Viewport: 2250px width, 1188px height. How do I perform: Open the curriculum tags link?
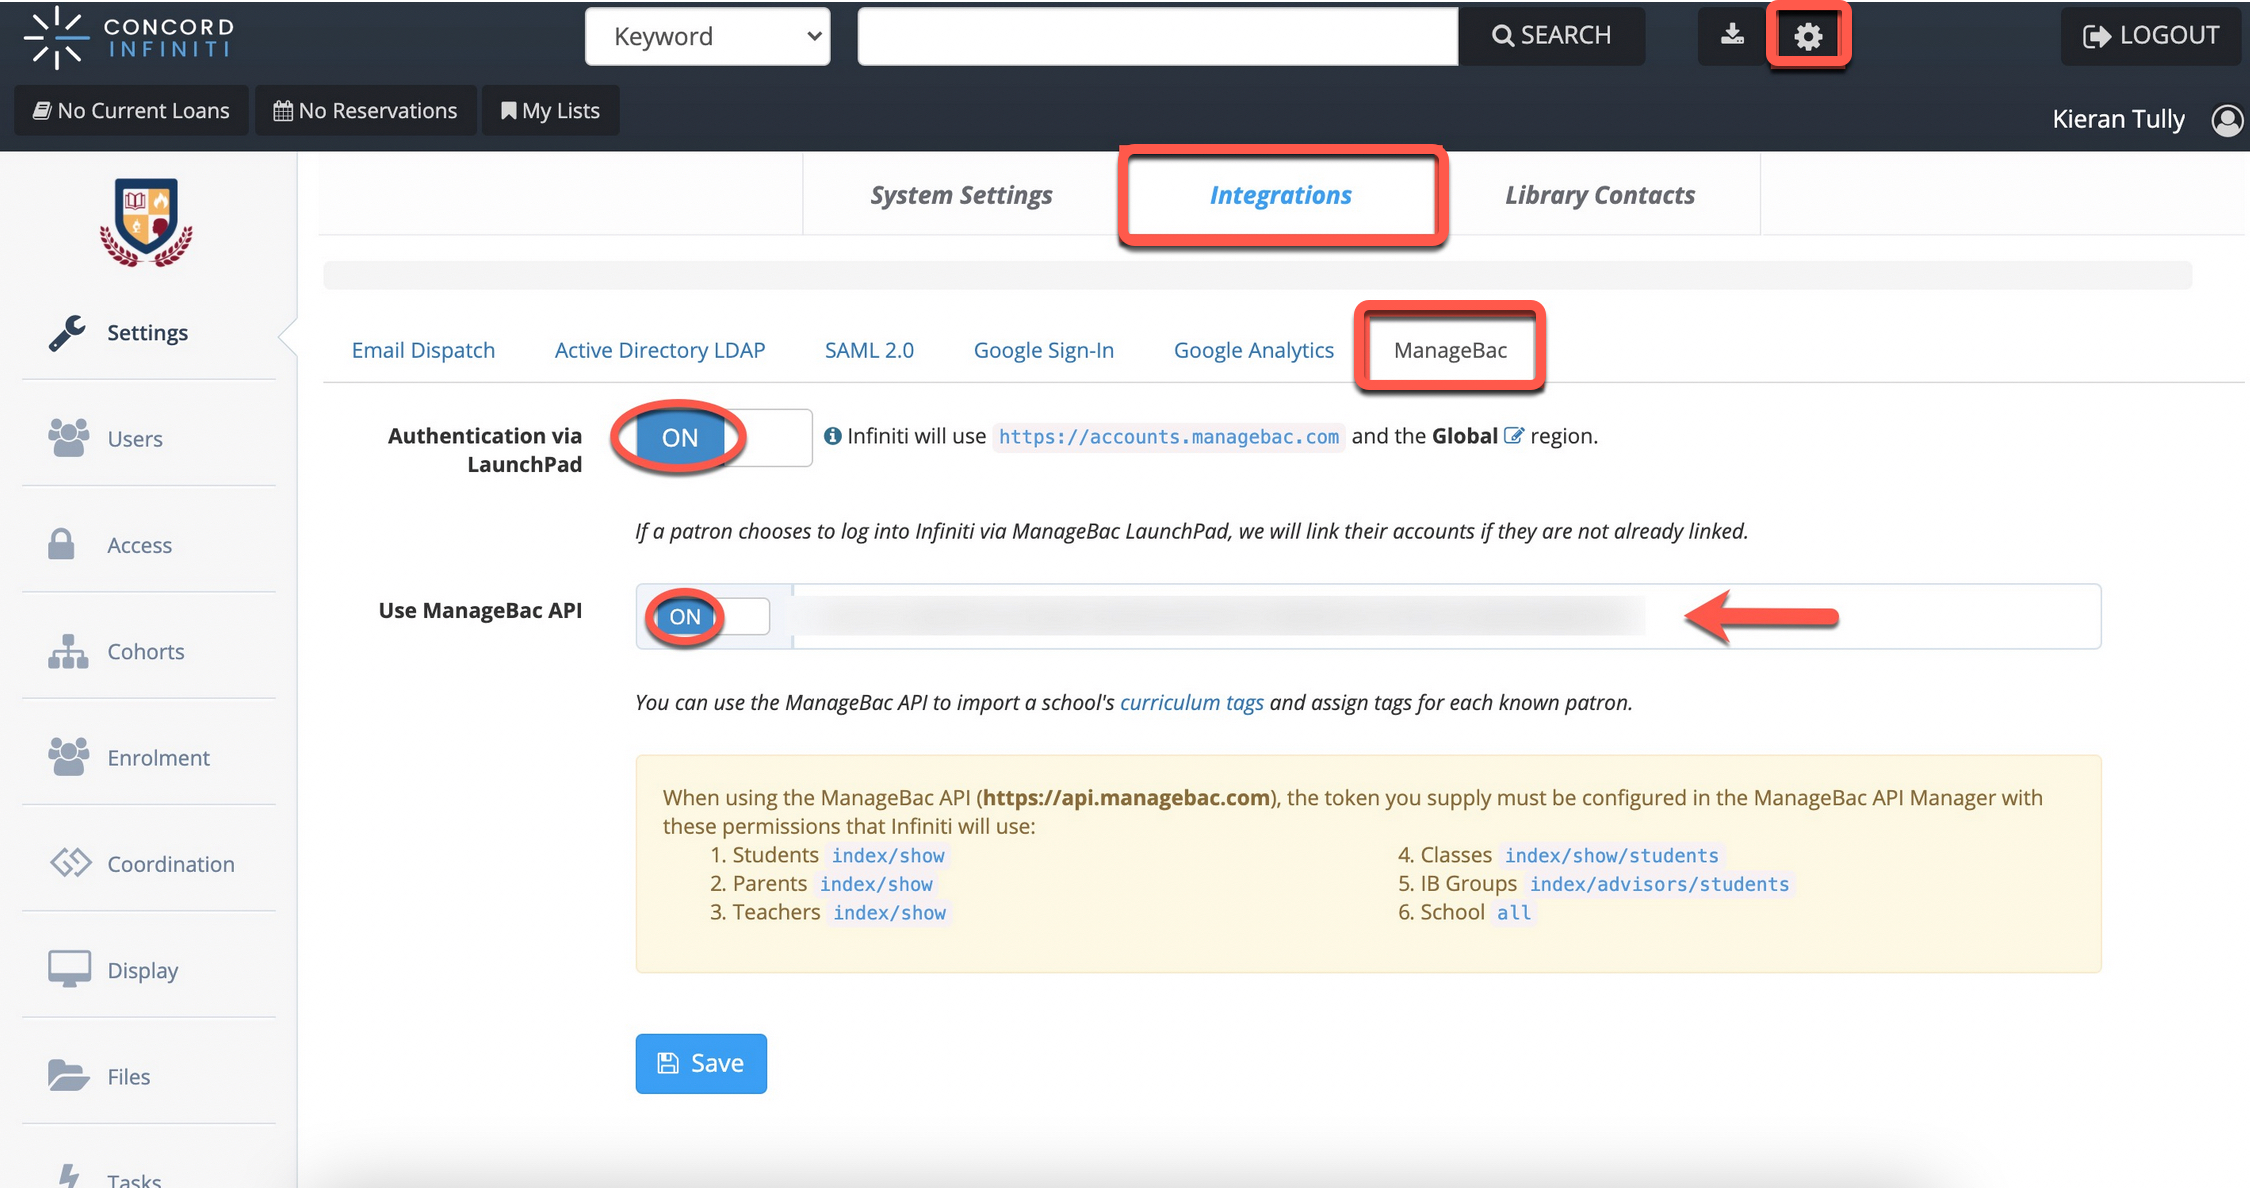(1191, 702)
